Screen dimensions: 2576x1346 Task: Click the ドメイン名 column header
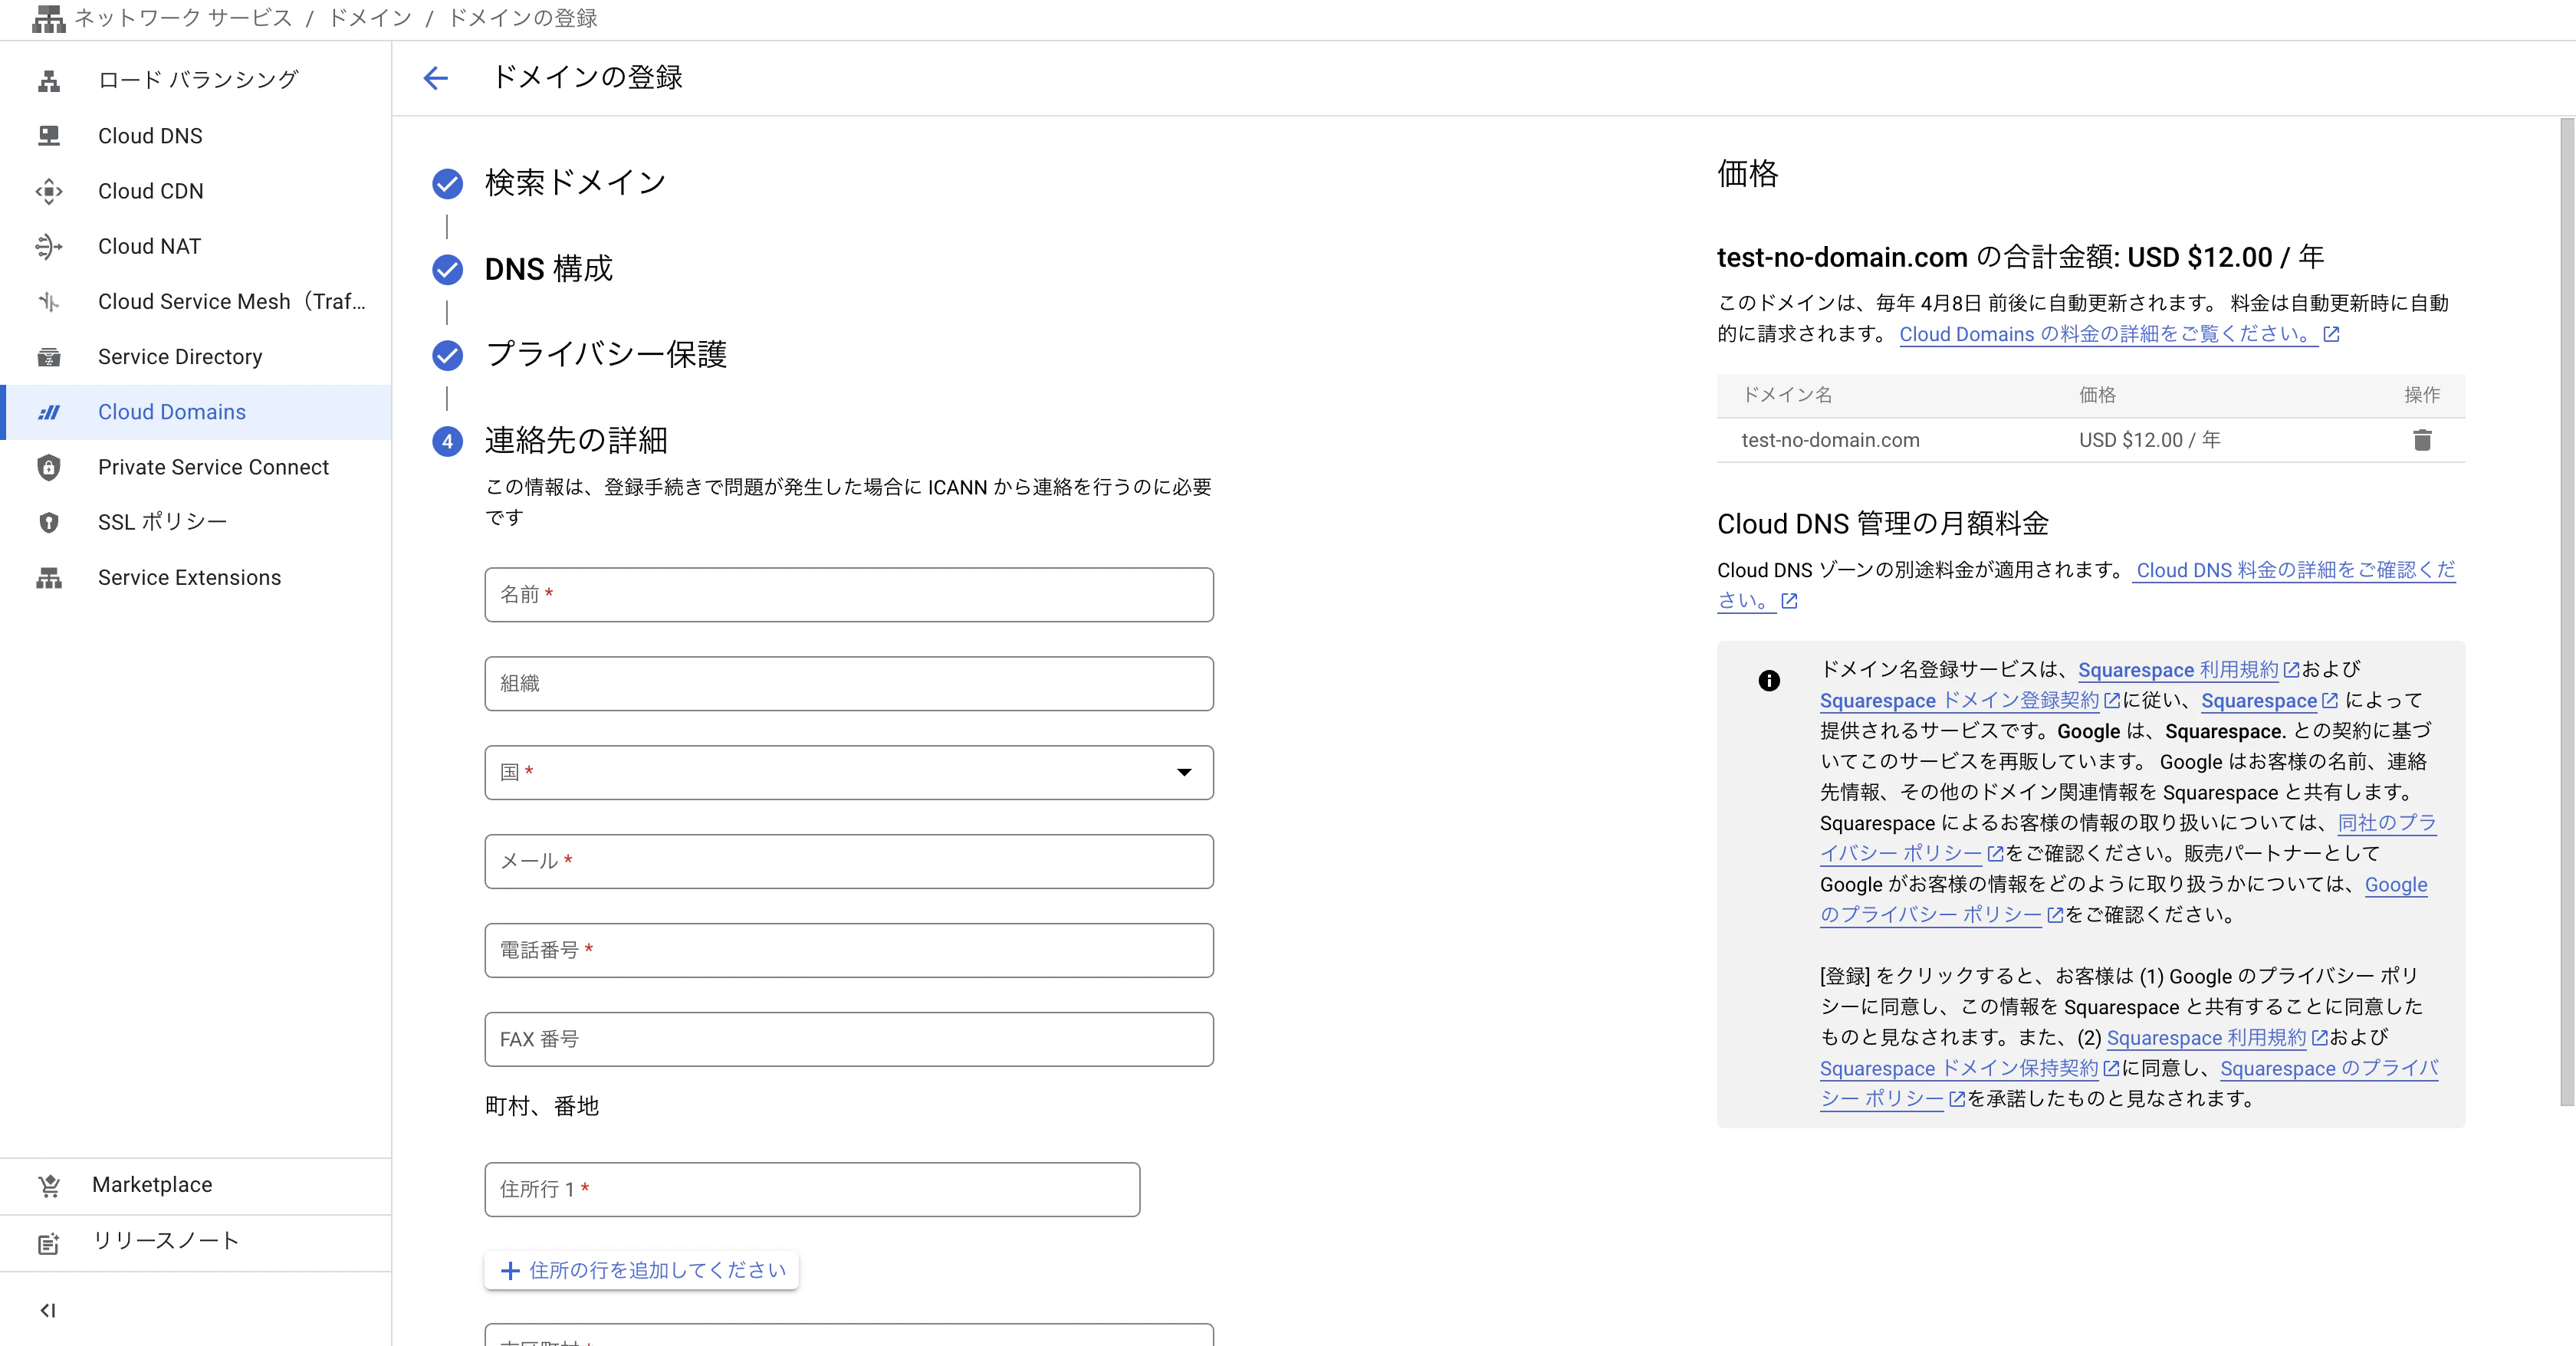(x=1787, y=395)
